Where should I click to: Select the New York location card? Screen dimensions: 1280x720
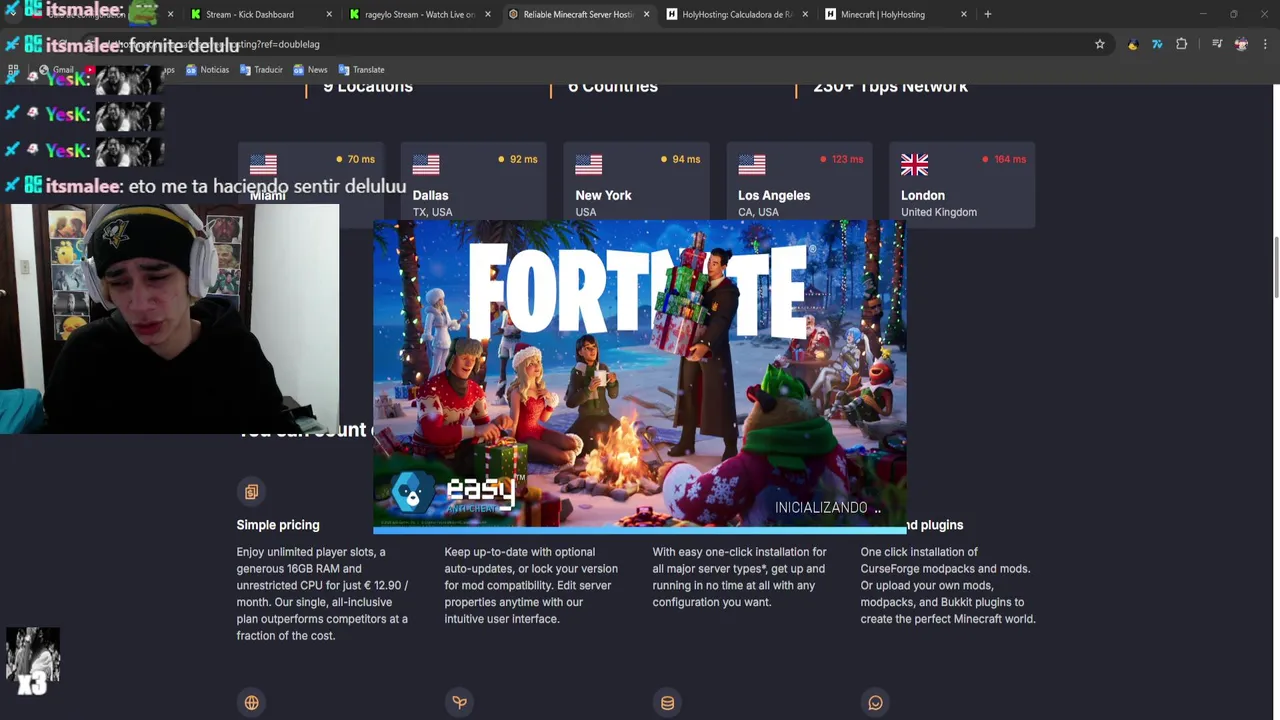pos(636,185)
